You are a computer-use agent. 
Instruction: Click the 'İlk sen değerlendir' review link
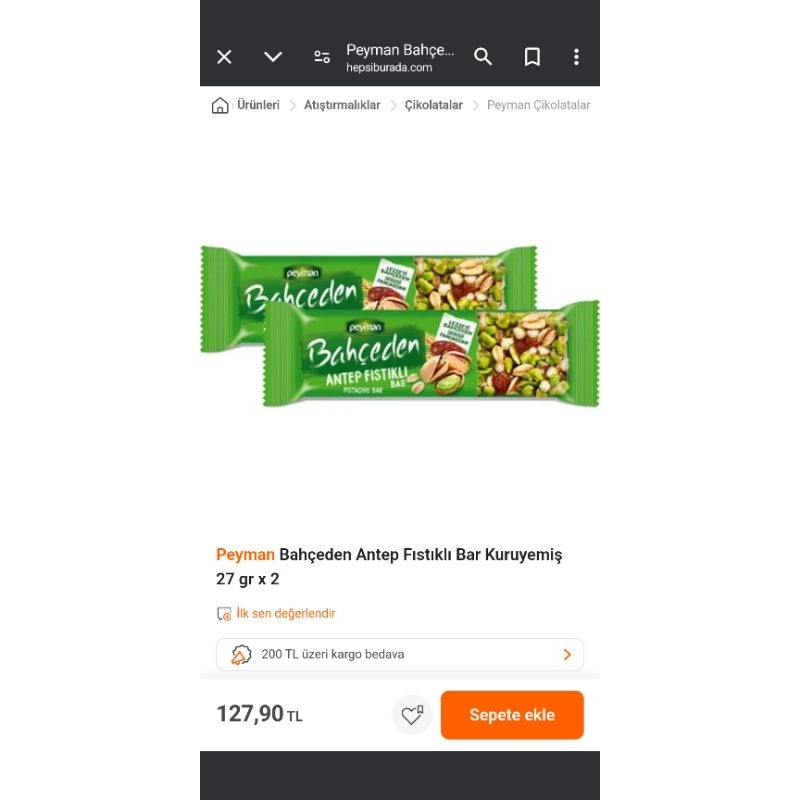(x=287, y=613)
